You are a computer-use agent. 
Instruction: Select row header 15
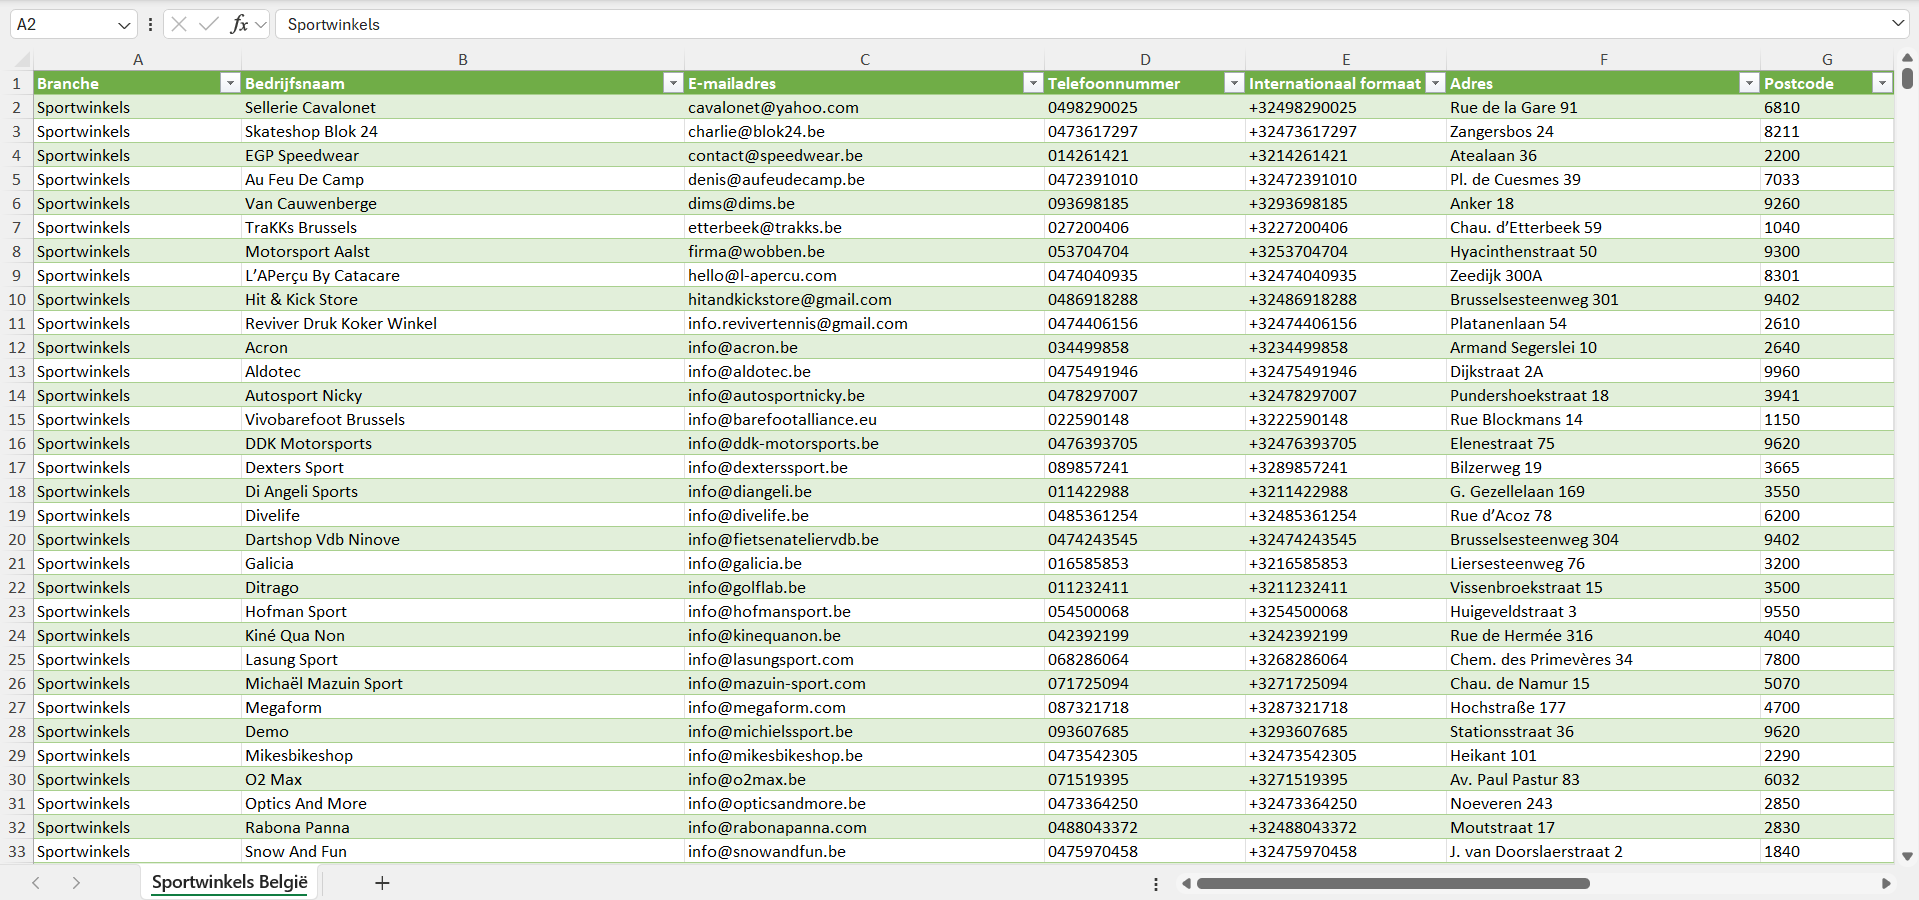17,420
